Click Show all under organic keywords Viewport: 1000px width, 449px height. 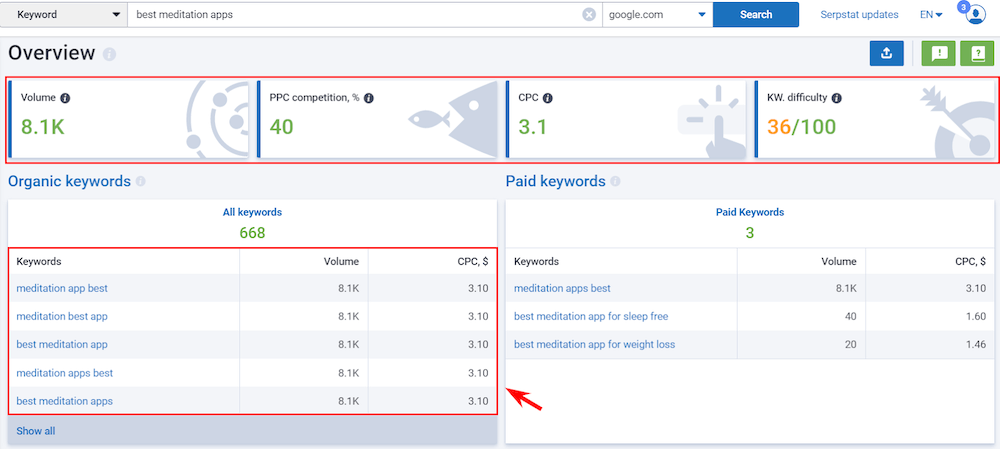click(36, 431)
